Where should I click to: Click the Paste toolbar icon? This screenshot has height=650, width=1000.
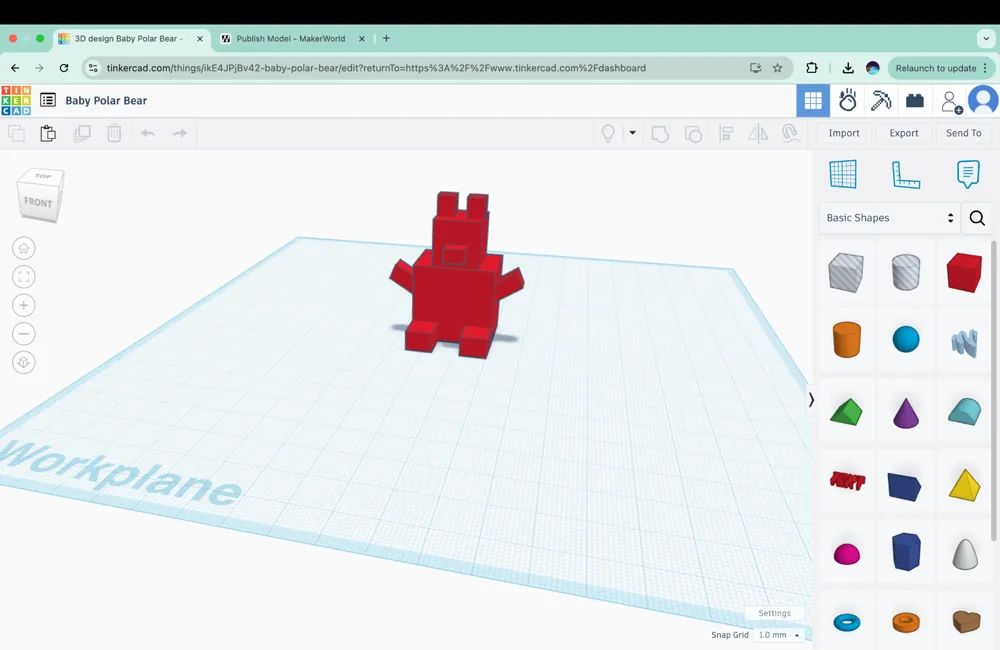(48, 133)
